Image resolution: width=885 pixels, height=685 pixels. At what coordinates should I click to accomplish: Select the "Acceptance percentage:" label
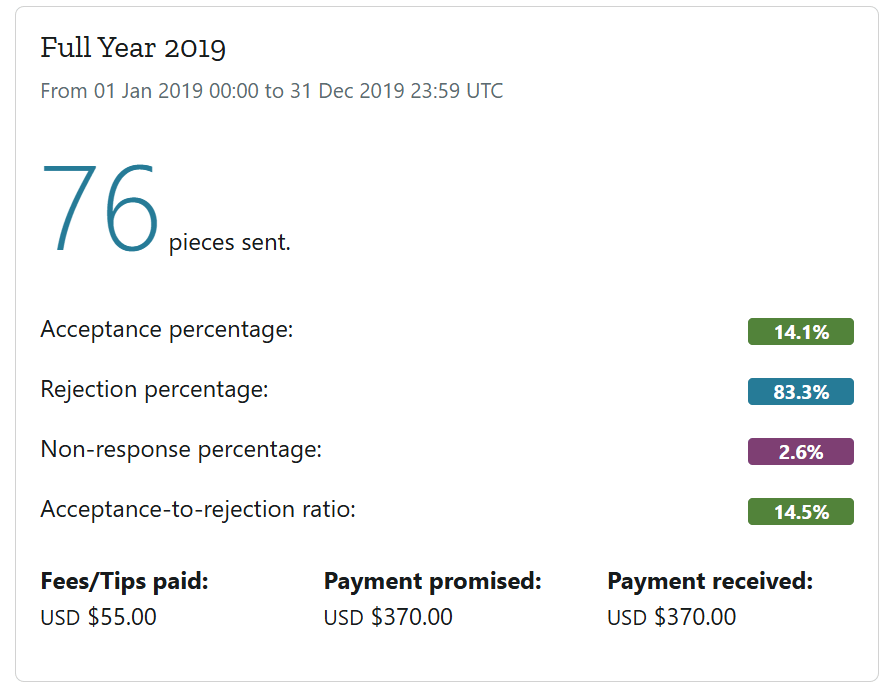coord(166,330)
